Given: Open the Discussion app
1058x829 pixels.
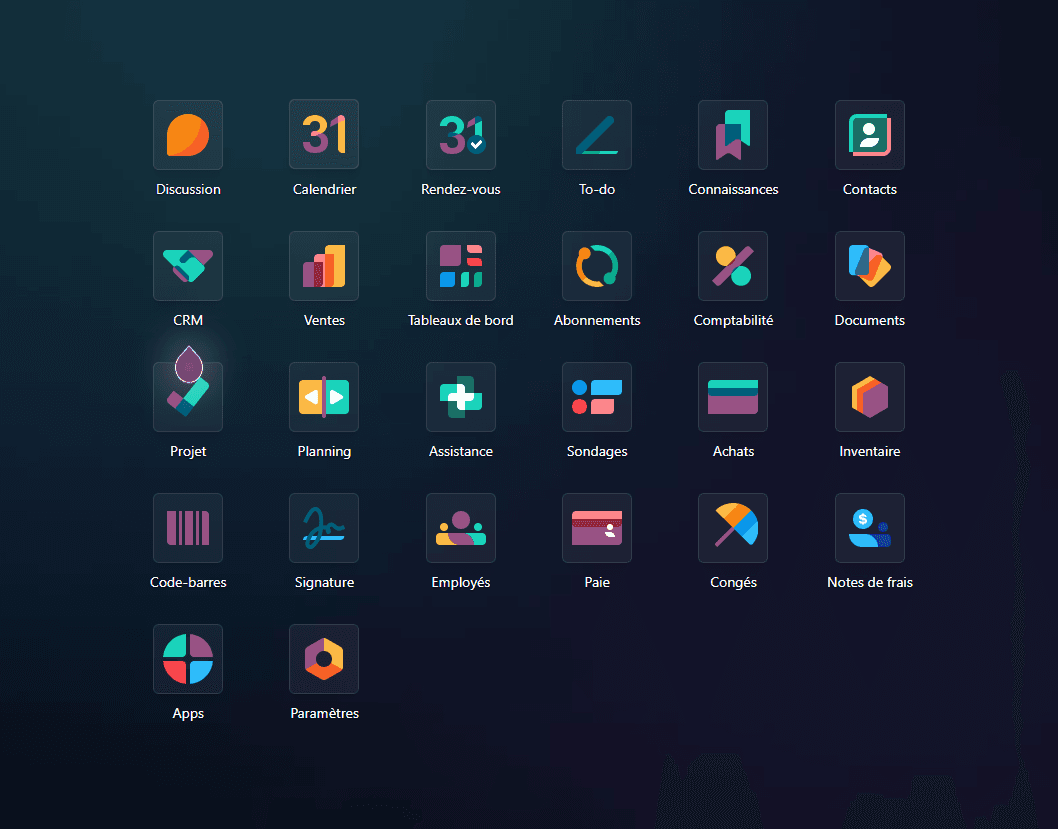Looking at the screenshot, I should [188, 135].
